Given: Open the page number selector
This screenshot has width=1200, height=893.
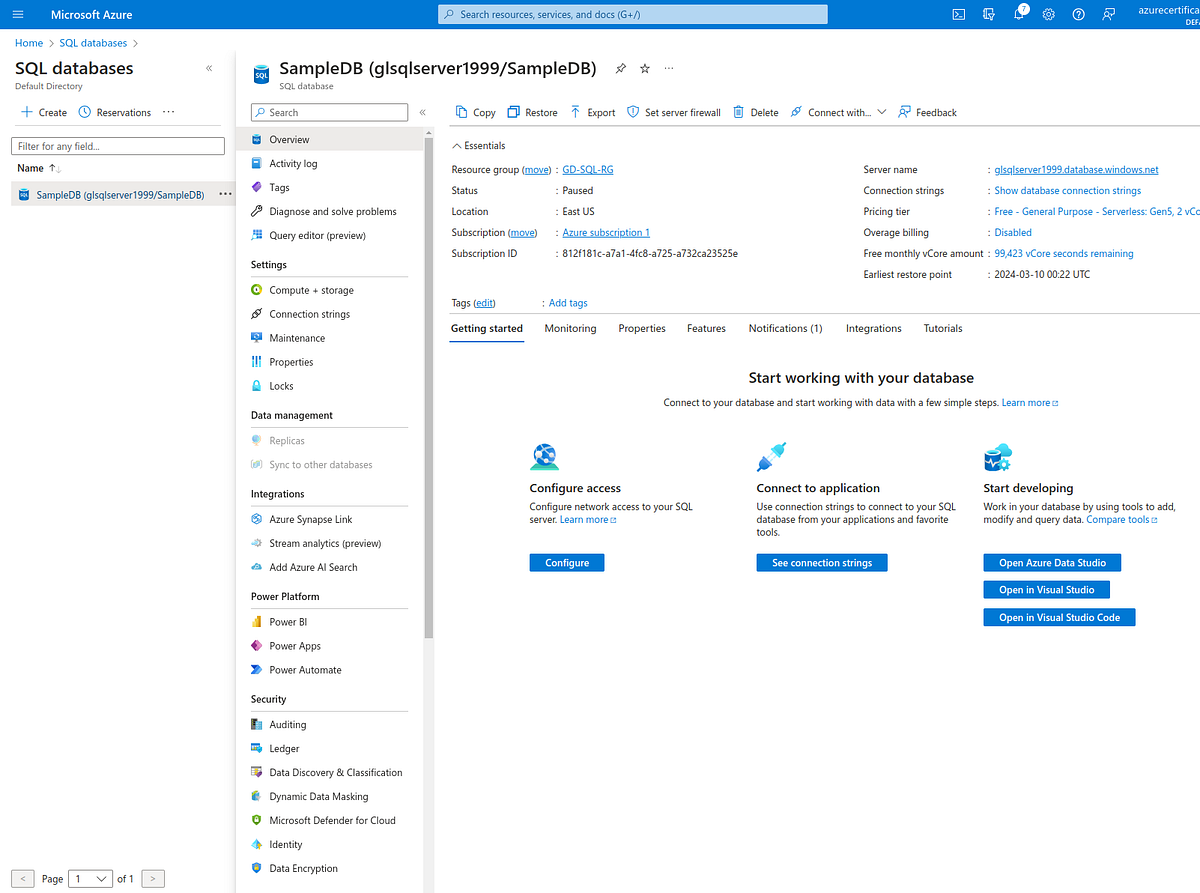Looking at the screenshot, I should [90, 878].
